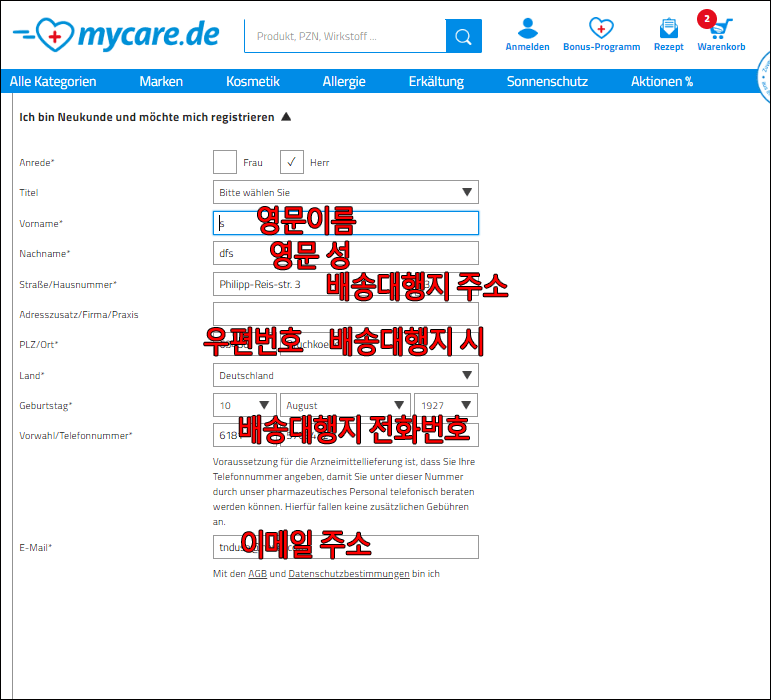Open the Warenkorb shopping cart icon
771x700 pixels.
(721, 29)
